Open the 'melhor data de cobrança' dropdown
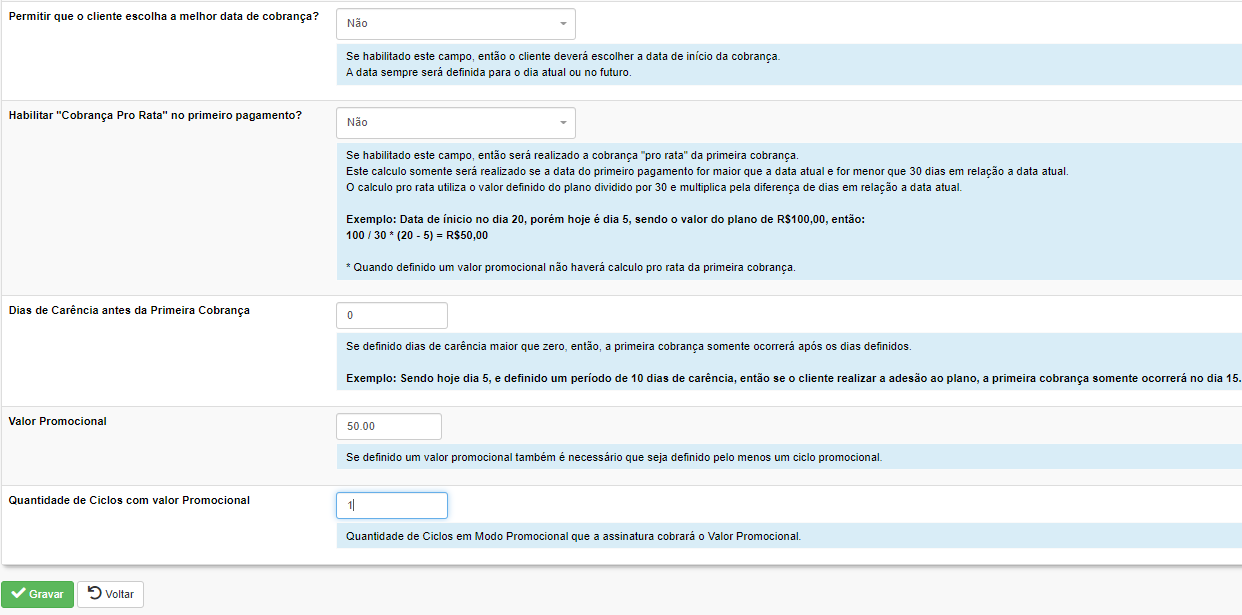The height and width of the screenshot is (615, 1242). tap(456, 23)
